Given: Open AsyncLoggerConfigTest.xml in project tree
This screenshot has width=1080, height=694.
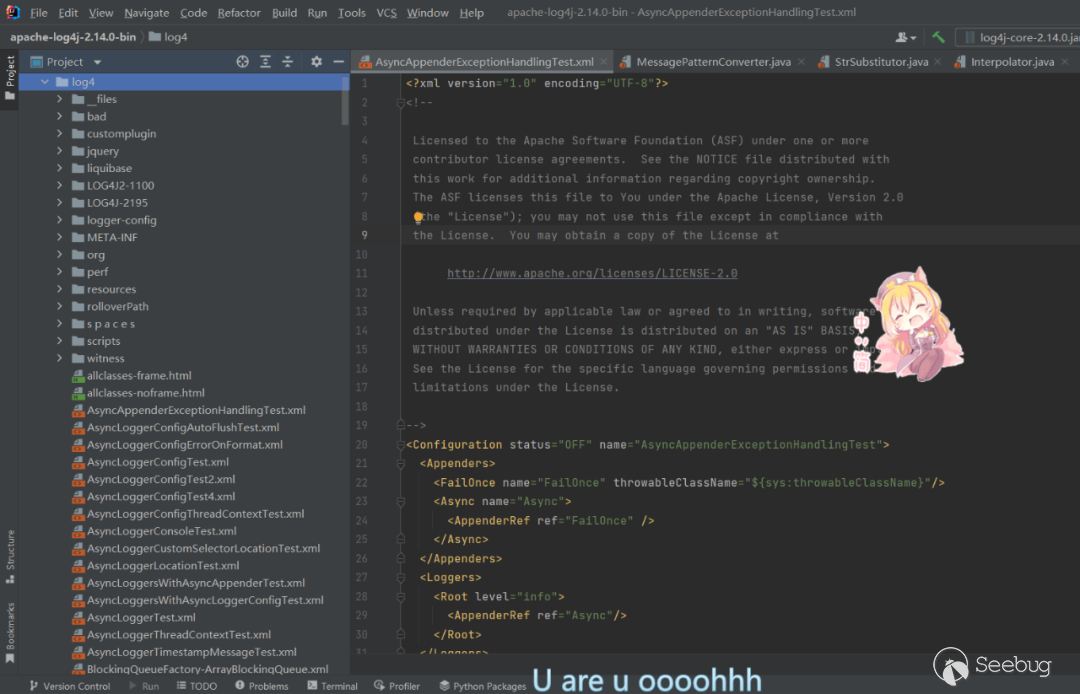Looking at the screenshot, I should pyautogui.click(x=157, y=462).
